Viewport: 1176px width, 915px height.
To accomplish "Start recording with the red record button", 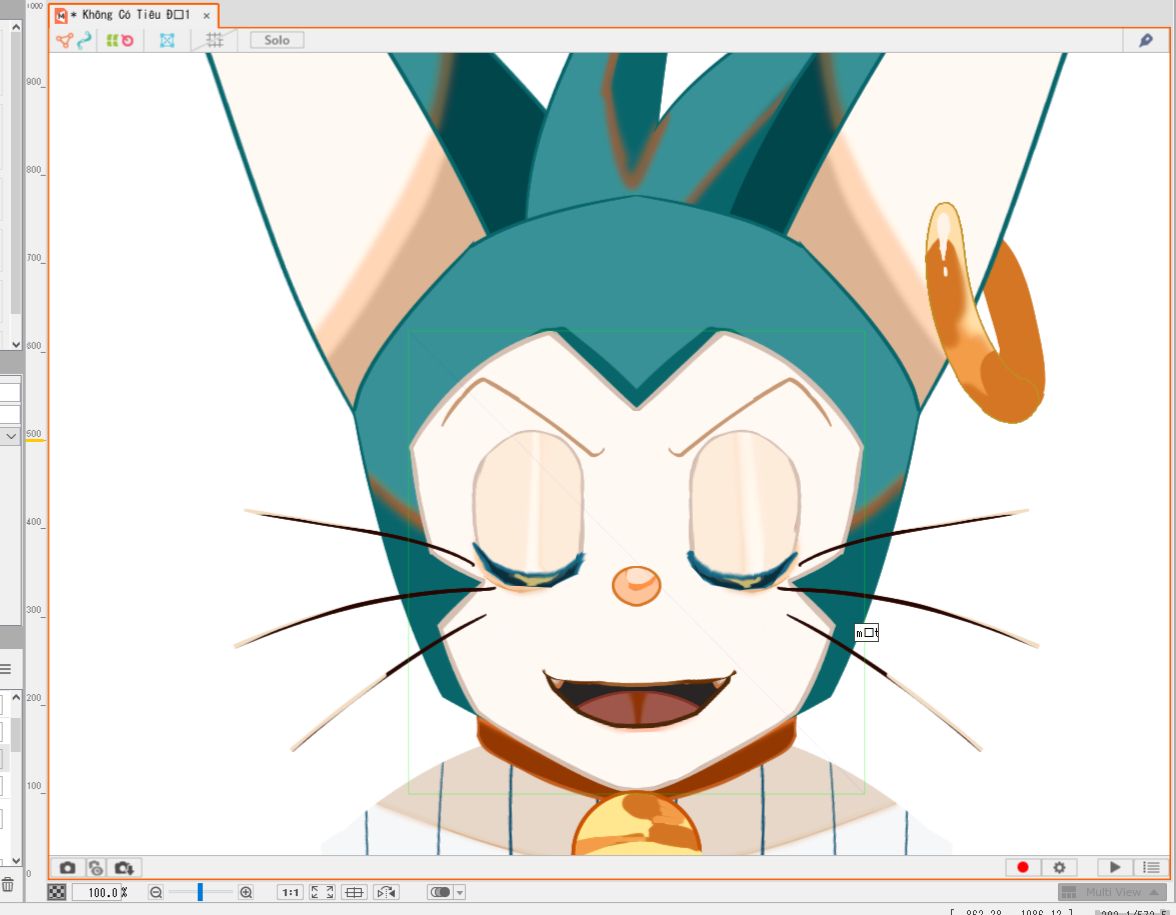I will 1023,867.
